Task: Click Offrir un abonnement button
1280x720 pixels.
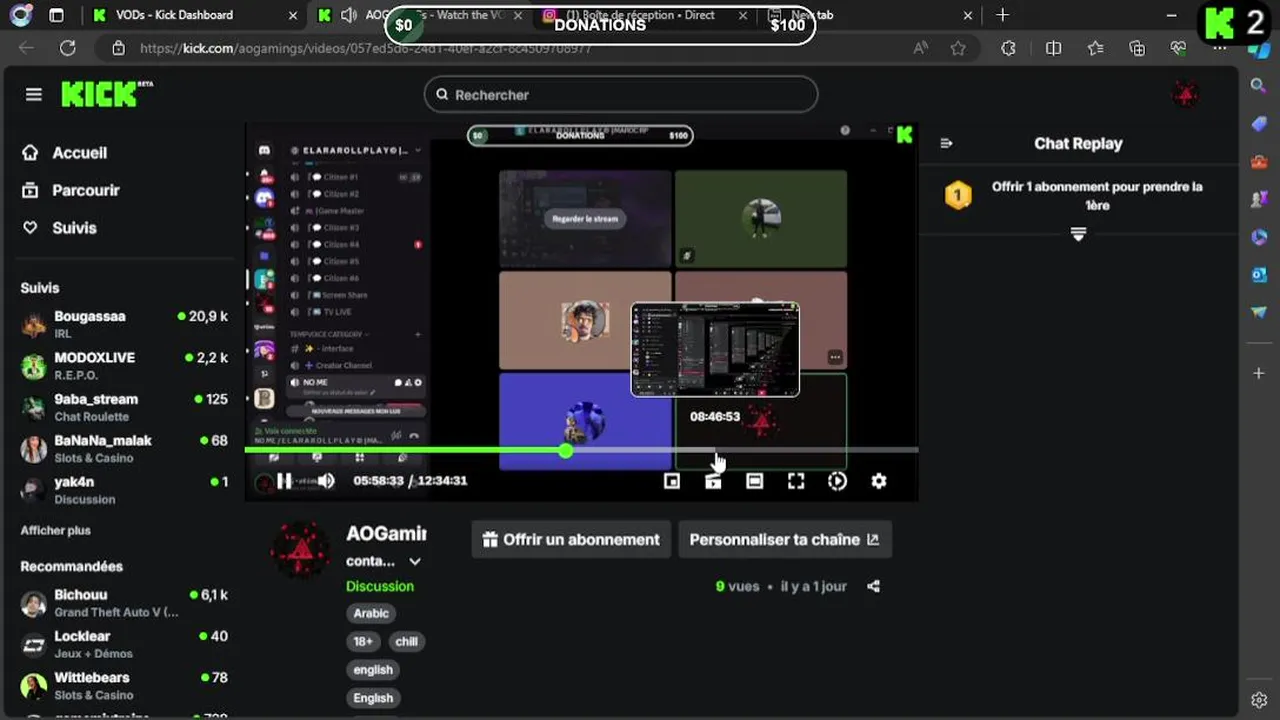Action: pyautogui.click(x=571, y=539)
